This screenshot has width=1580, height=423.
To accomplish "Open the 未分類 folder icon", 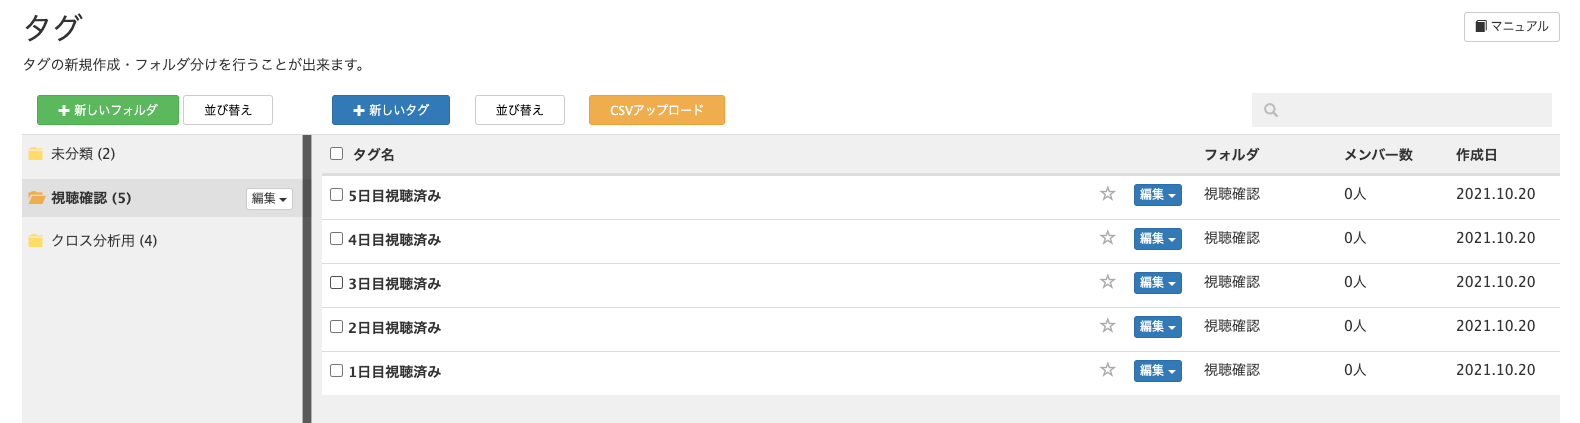I will click(36, 154).
